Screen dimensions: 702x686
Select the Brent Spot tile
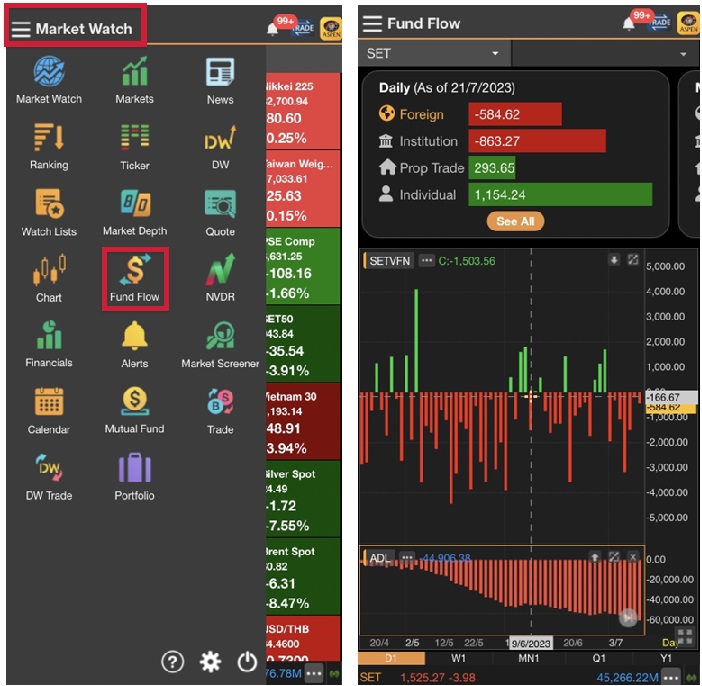point(304,577)
